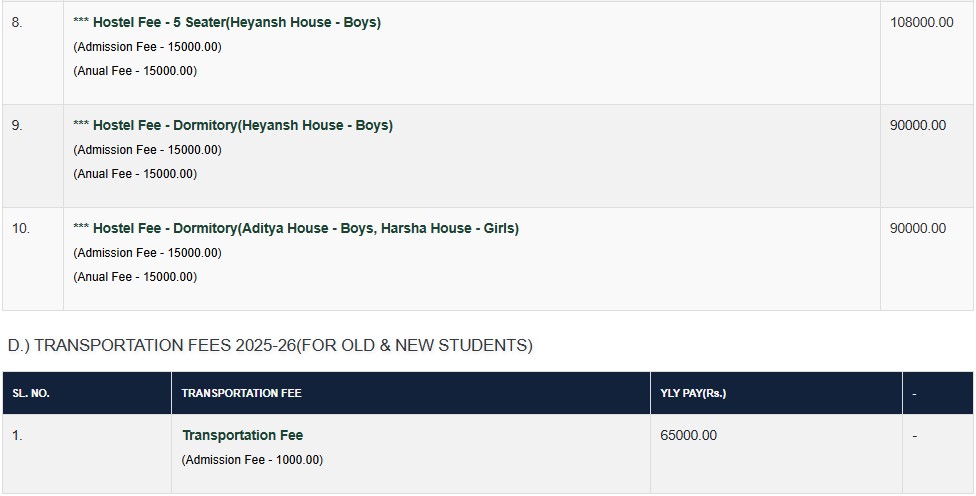The width and height of the screenshot is (976, 496).
Task: Click the Transportation Fees 2025-26 section heading
Action: (270, 345)
